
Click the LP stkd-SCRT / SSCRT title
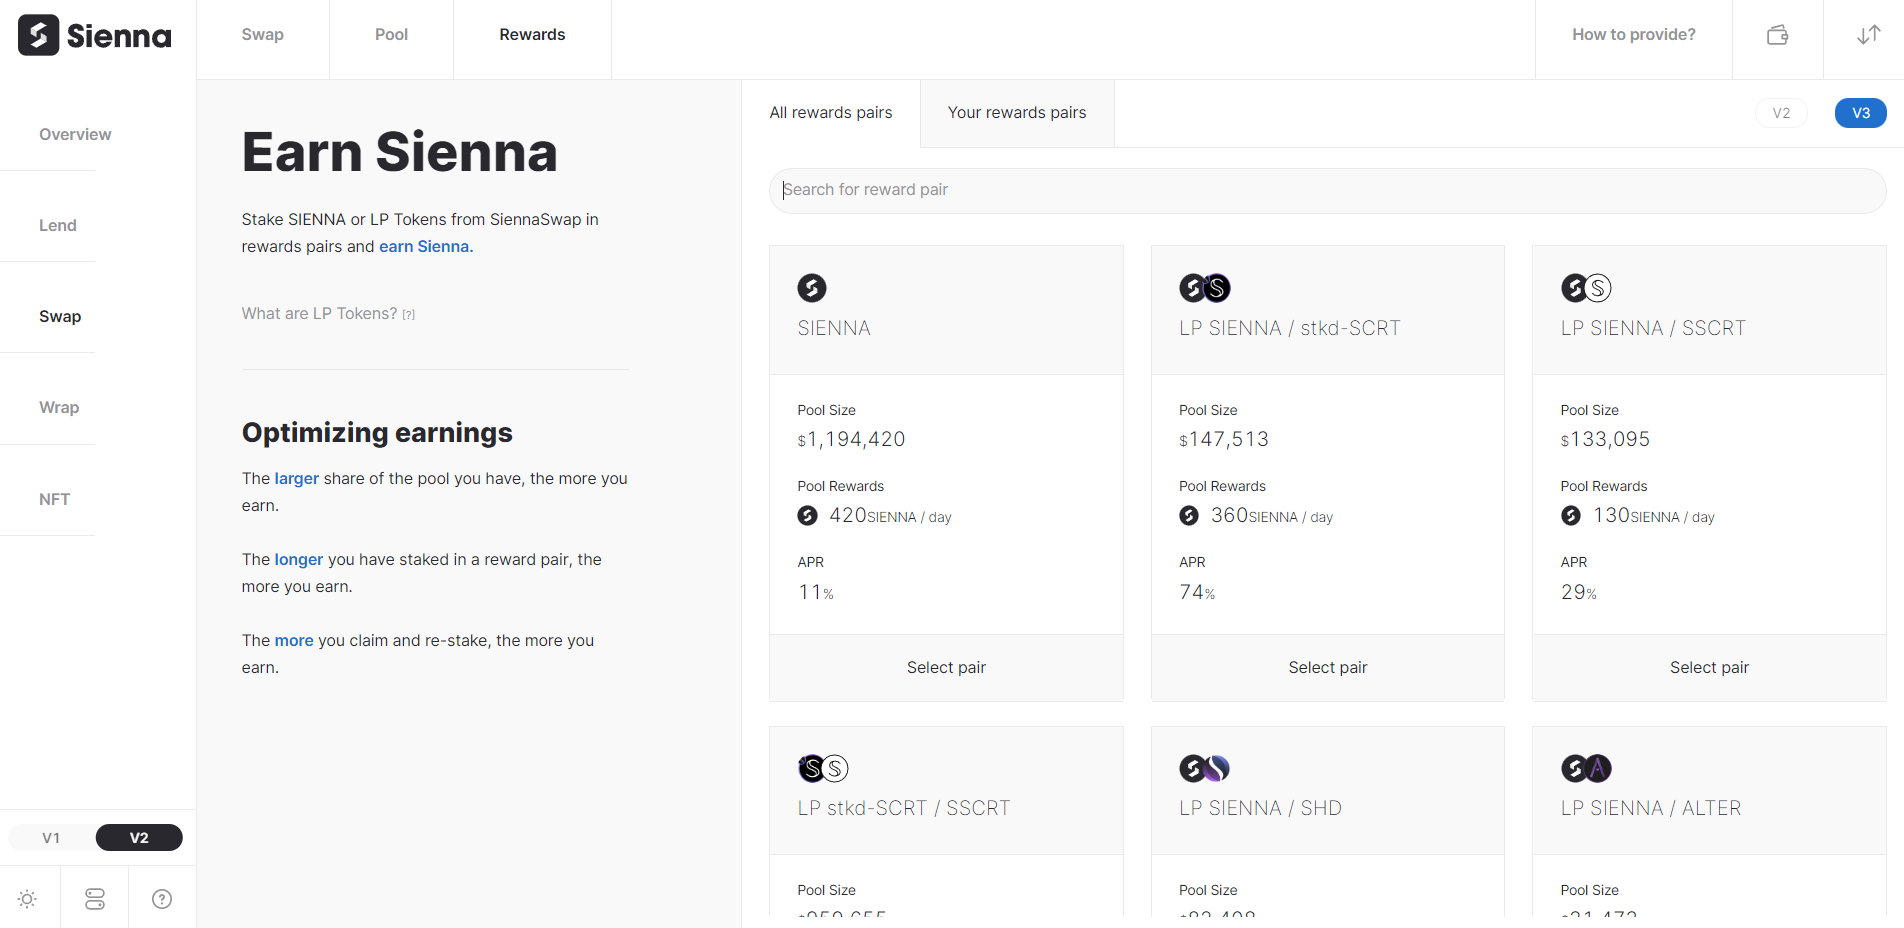pos(904,808)
